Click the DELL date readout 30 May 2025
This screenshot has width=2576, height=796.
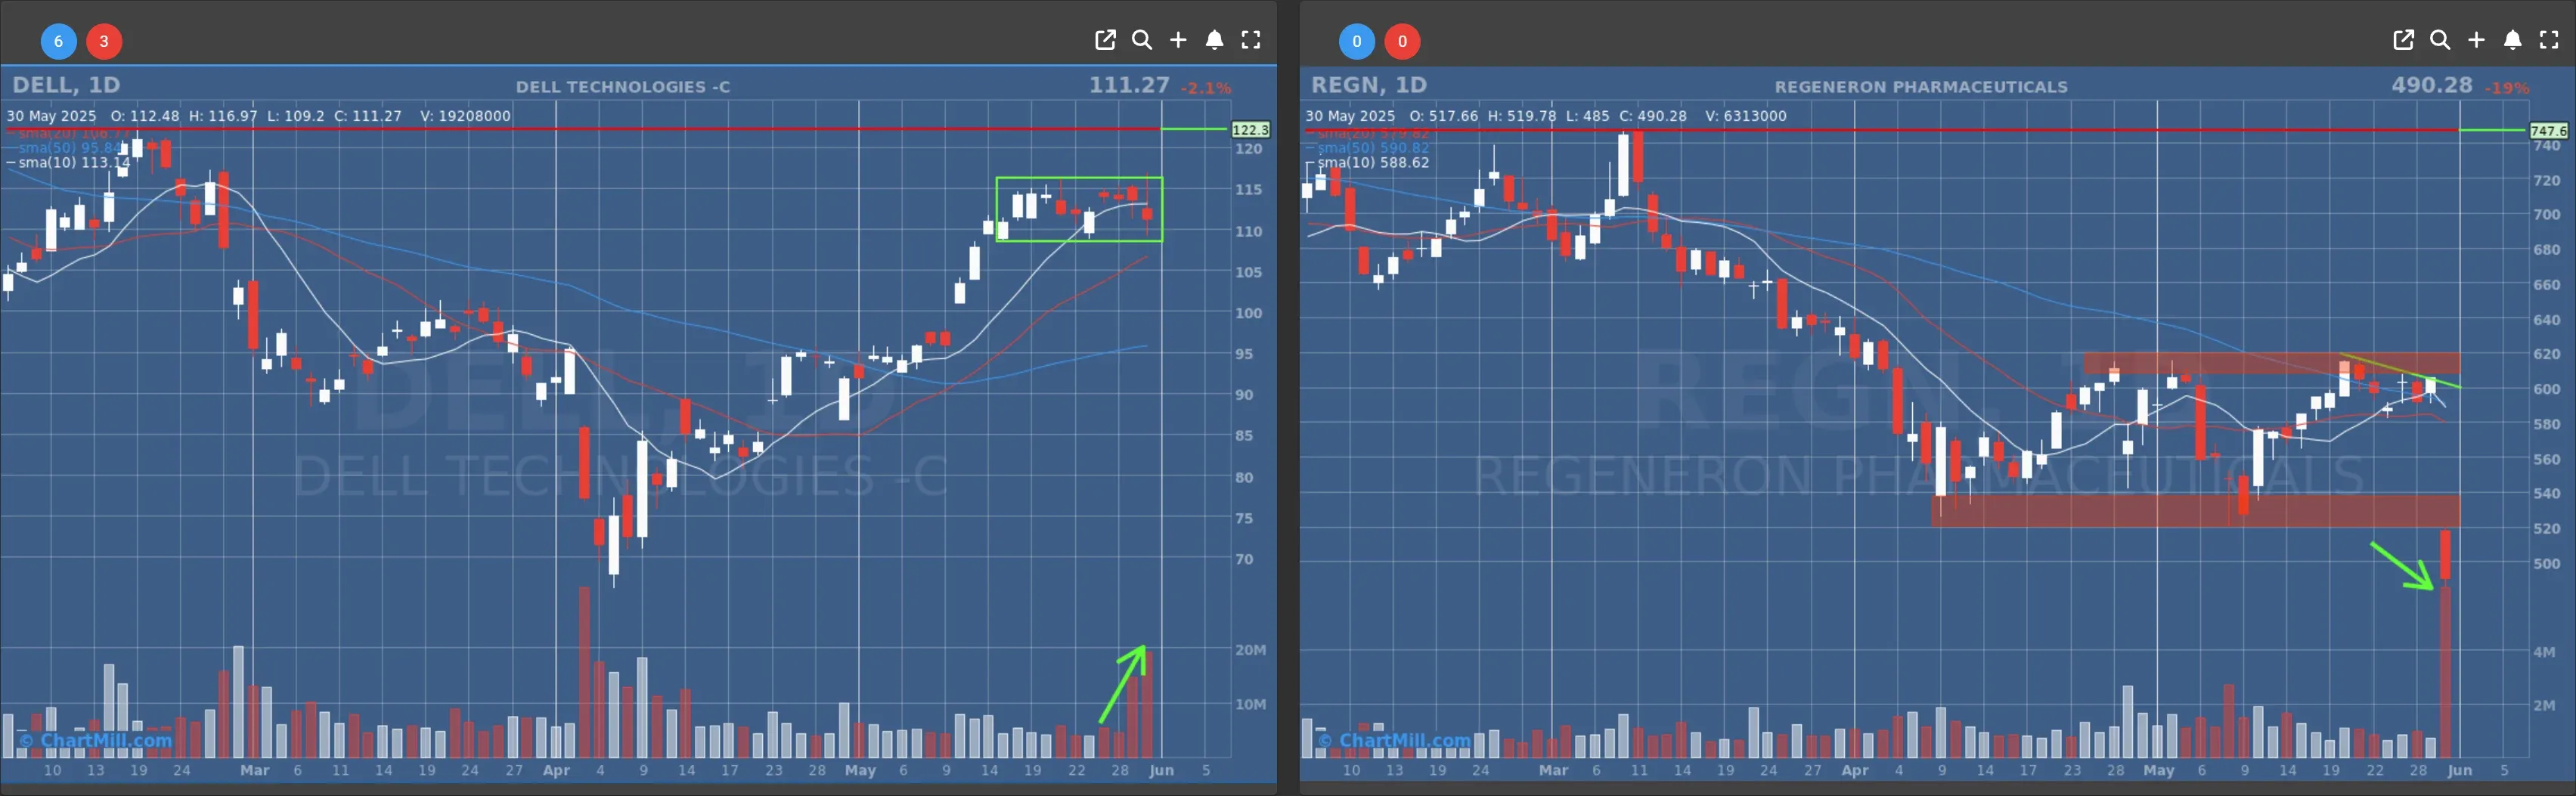[x=51, y=116]
